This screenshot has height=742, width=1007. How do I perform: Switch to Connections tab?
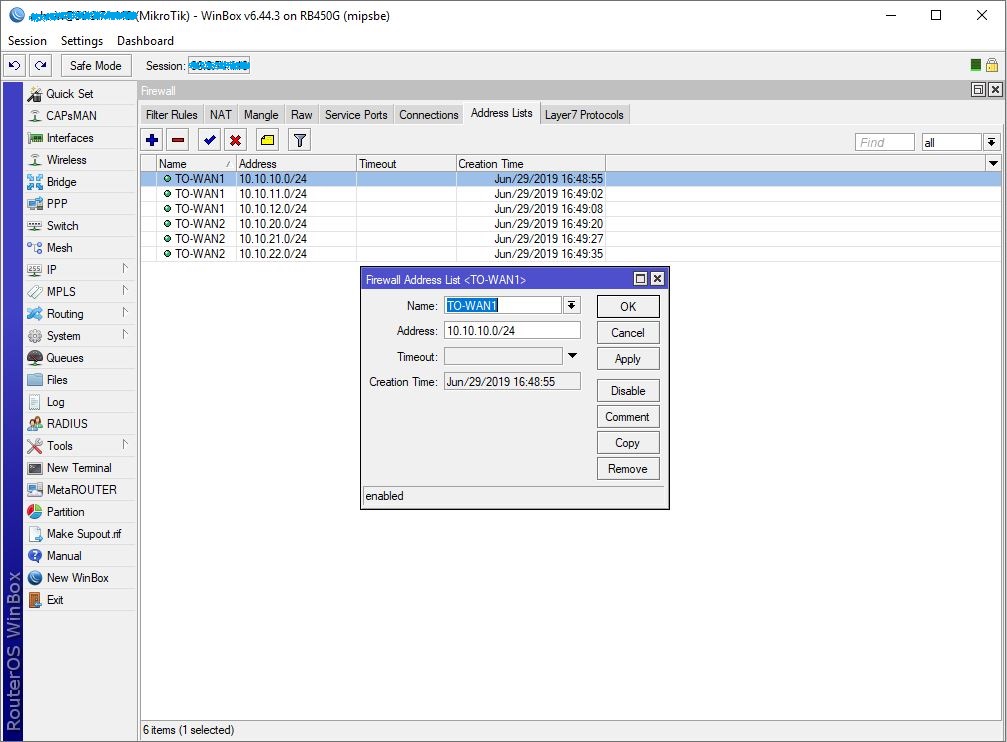coord(428,114)
